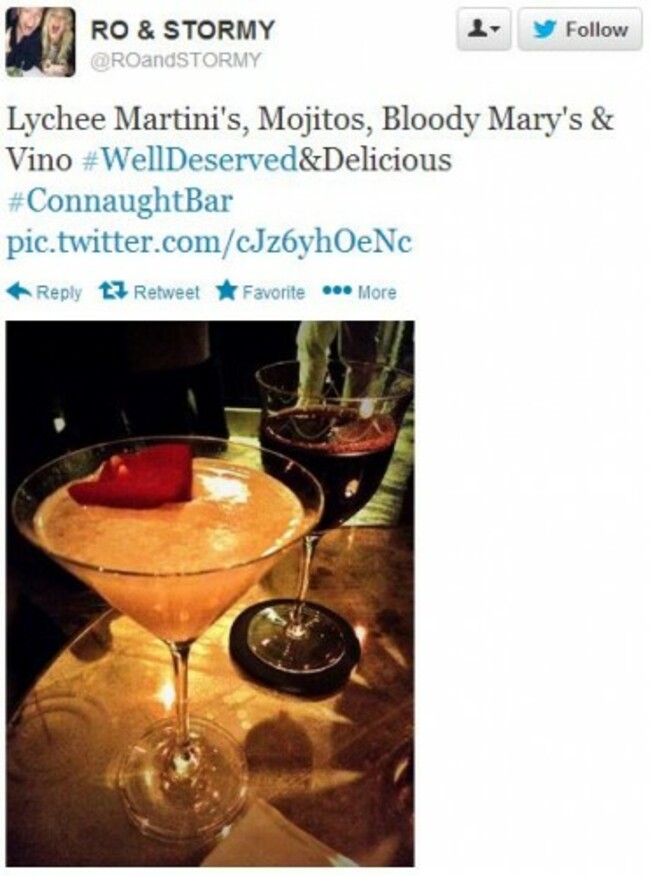650x876 pixels.
Task: Click the Retweet text label
Action: click(x=166, y=292)
